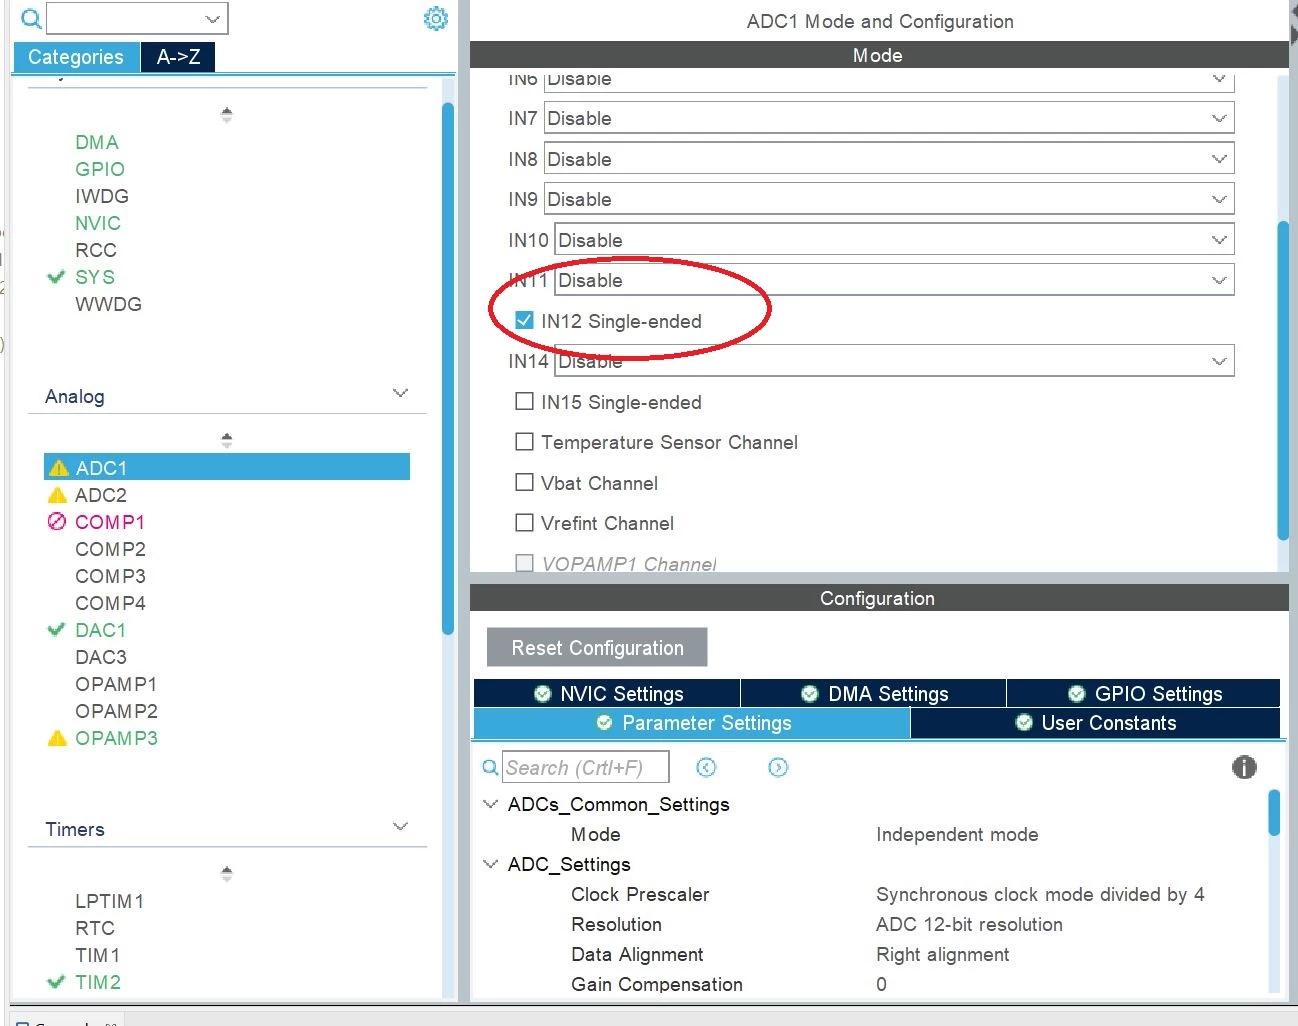
Task: Select DAC3 peripheral
Action: tap(101, 657)
